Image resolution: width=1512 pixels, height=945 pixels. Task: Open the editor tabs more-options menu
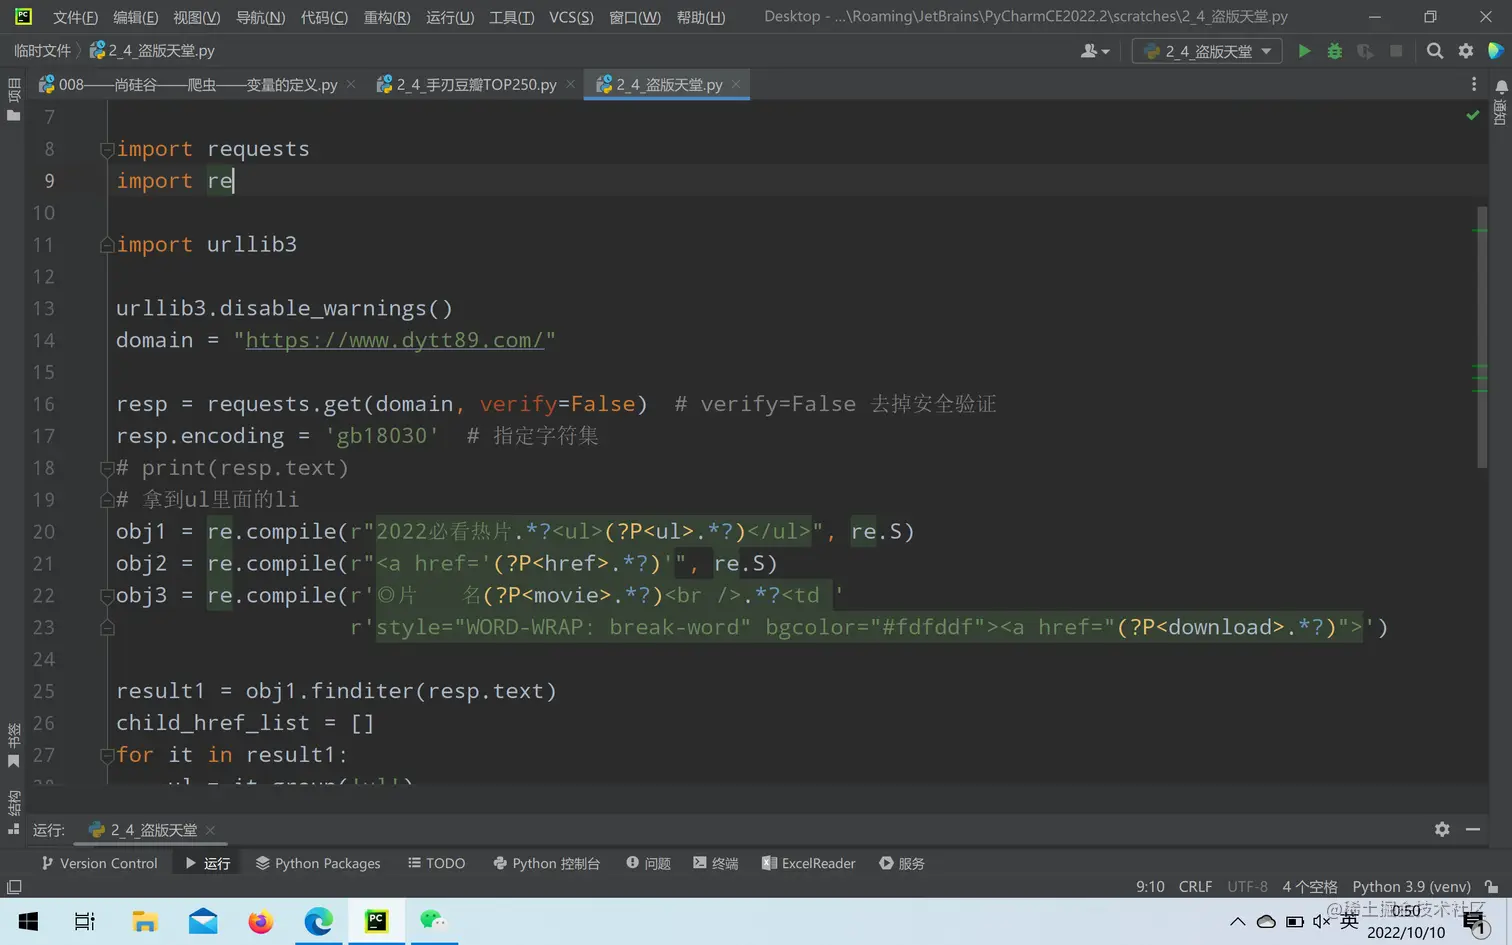pyautogui.click(x=1474, y=85)
